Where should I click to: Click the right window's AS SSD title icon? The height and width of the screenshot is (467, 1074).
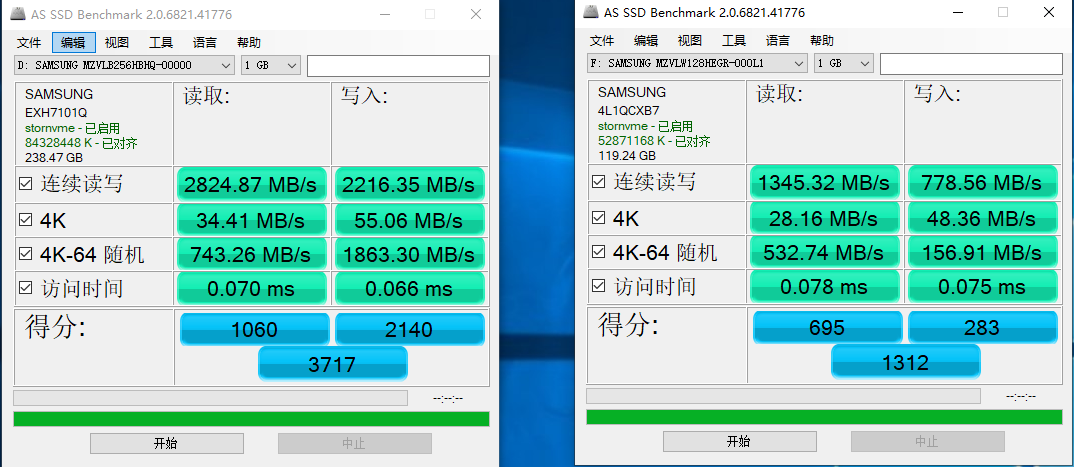(589, 12)
